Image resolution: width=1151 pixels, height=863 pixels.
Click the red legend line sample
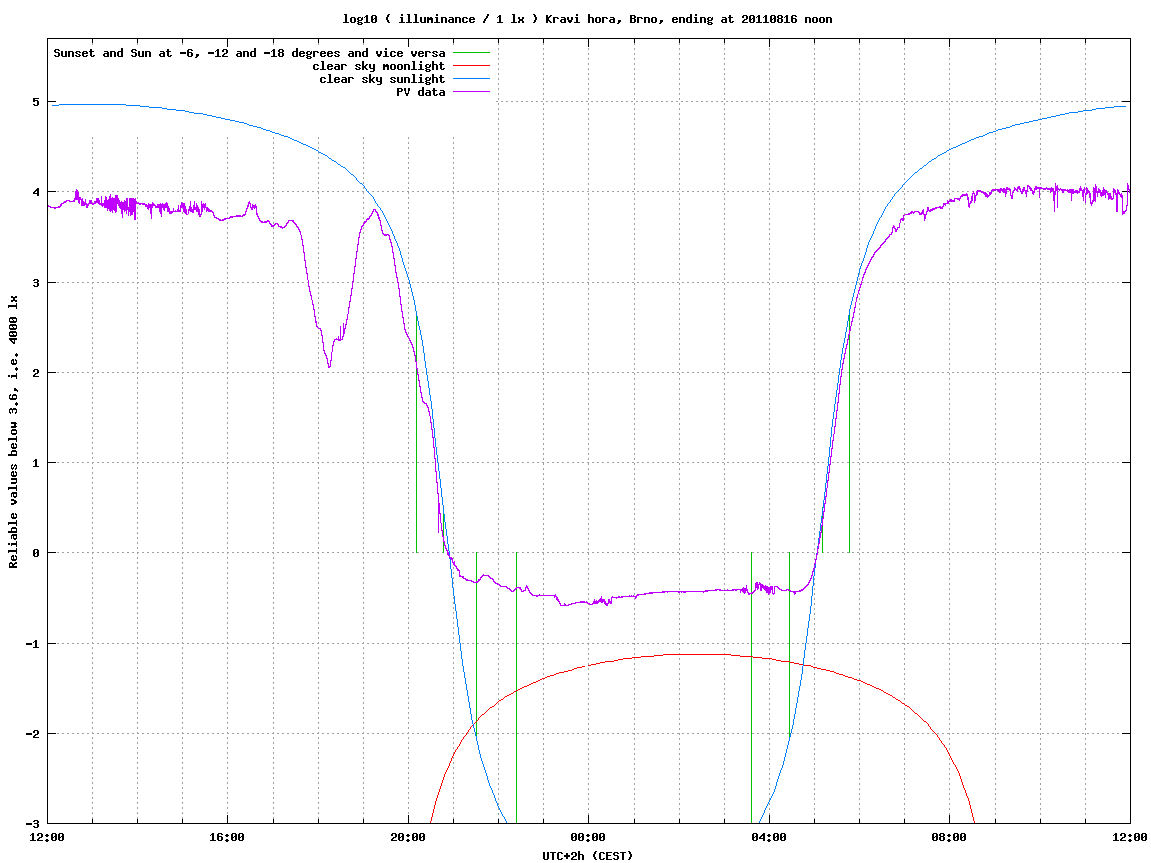click(471, 66)
